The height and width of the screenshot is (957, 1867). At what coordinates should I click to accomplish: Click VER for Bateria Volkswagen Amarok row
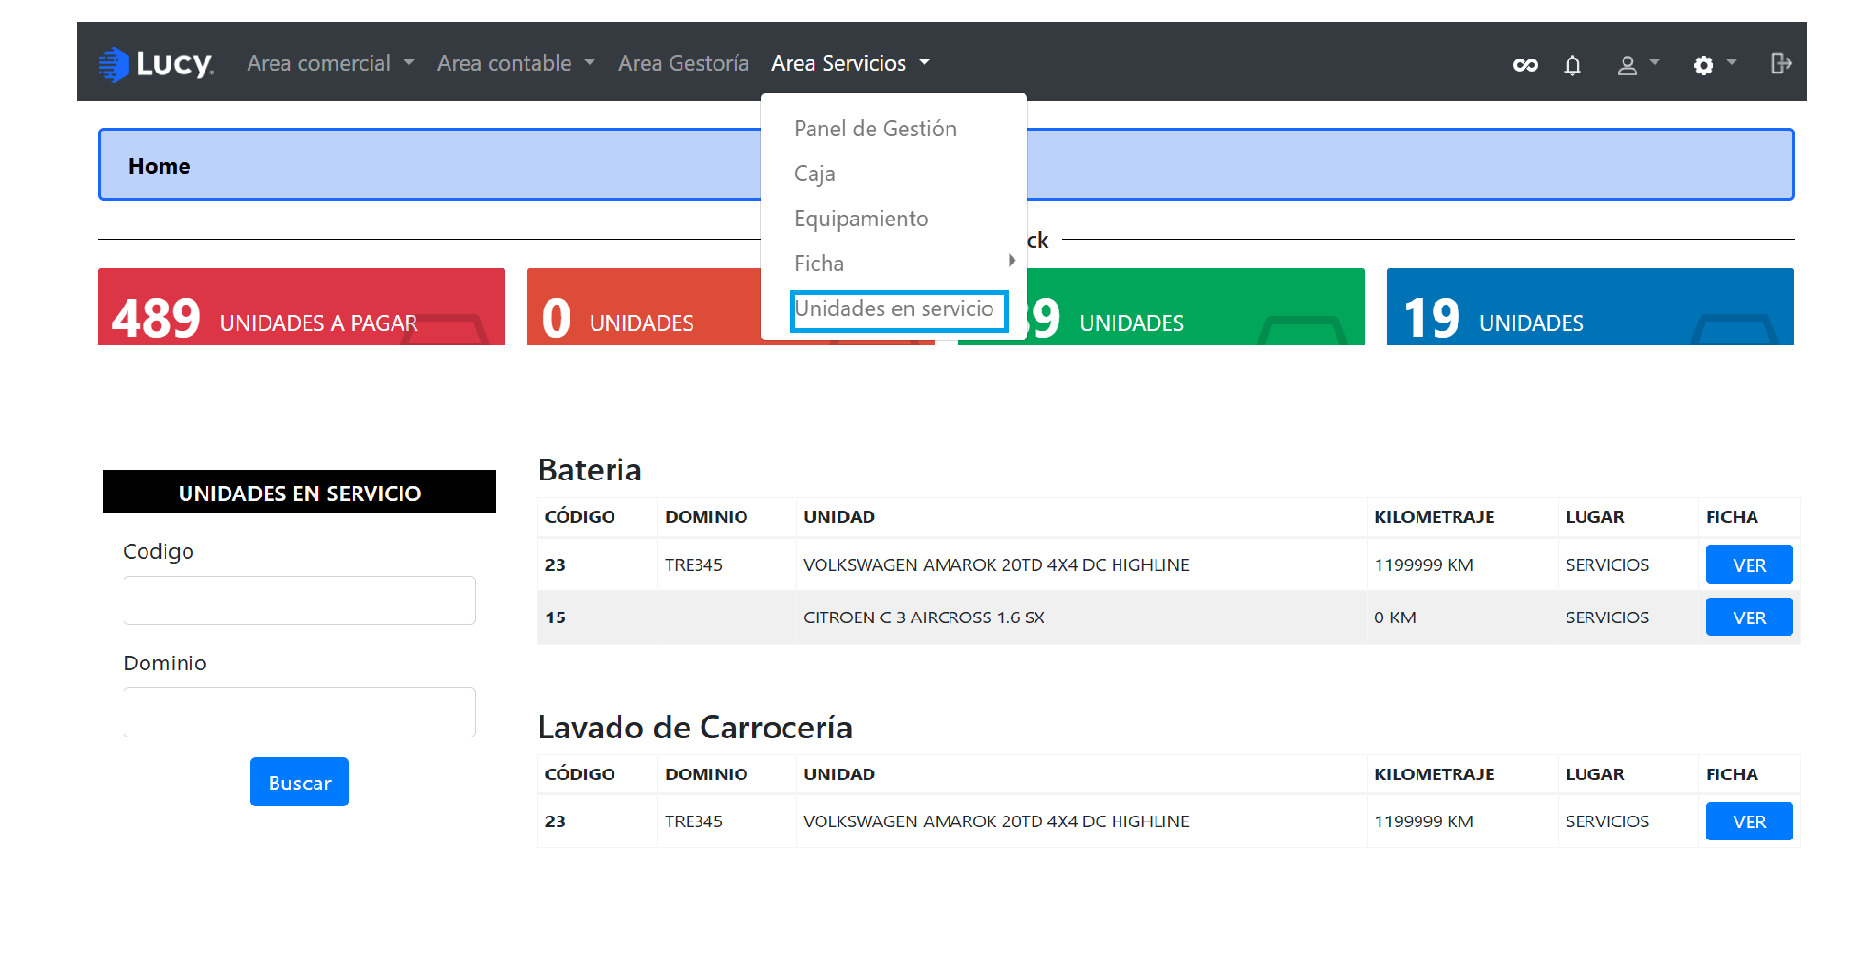click(1749, 565)
